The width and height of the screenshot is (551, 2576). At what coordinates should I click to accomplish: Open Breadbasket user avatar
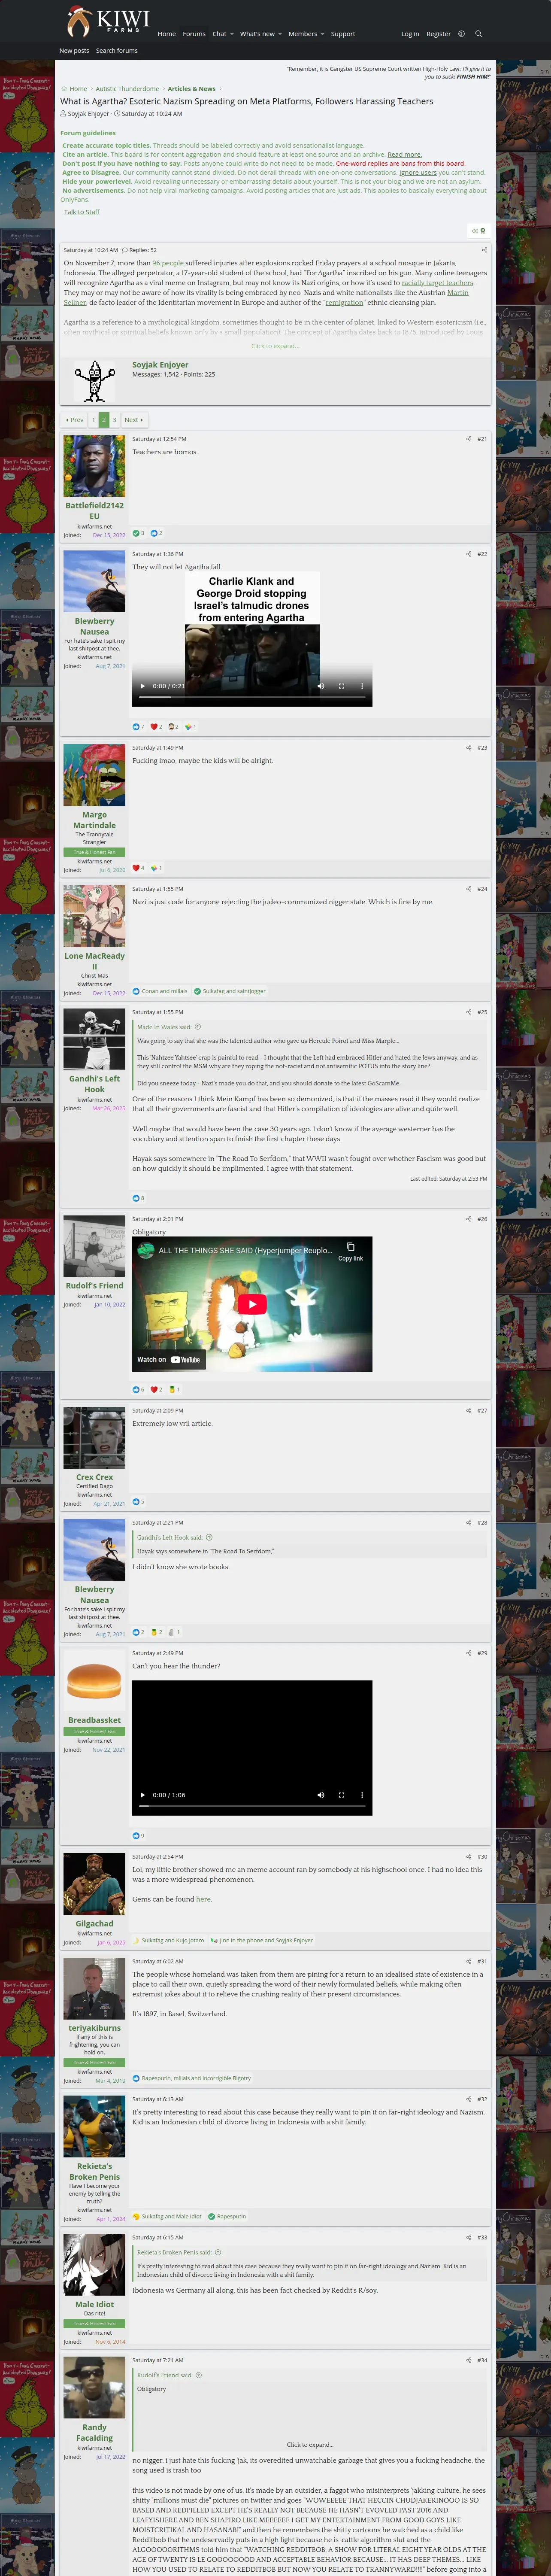(94, 1681)
